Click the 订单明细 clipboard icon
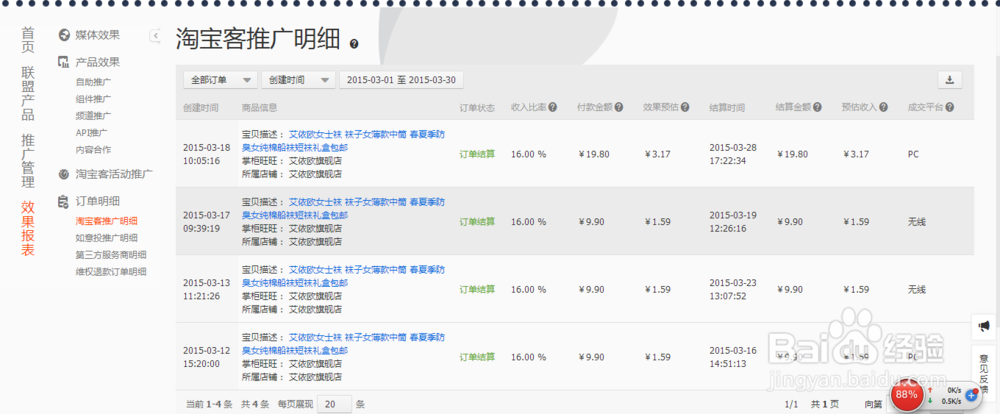Viewport: 1000px width, 414px height. coord(63,201)
